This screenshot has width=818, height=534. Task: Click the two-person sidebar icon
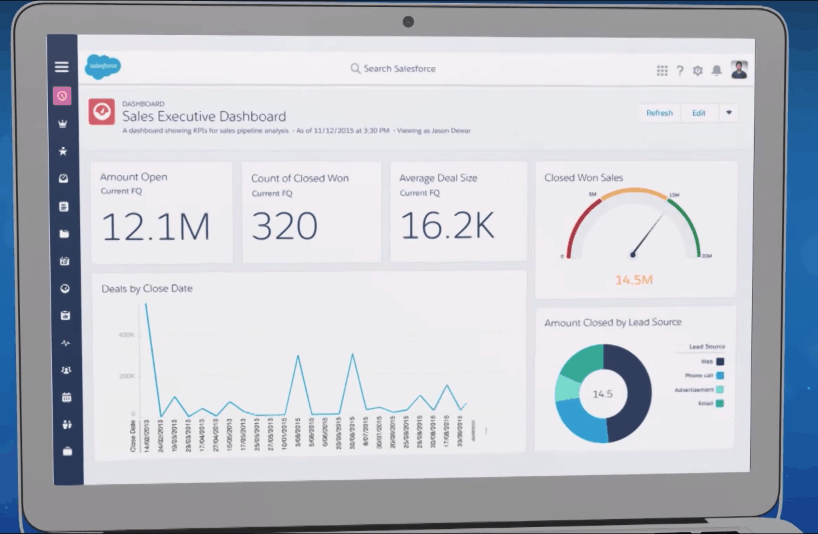(67, 424)
